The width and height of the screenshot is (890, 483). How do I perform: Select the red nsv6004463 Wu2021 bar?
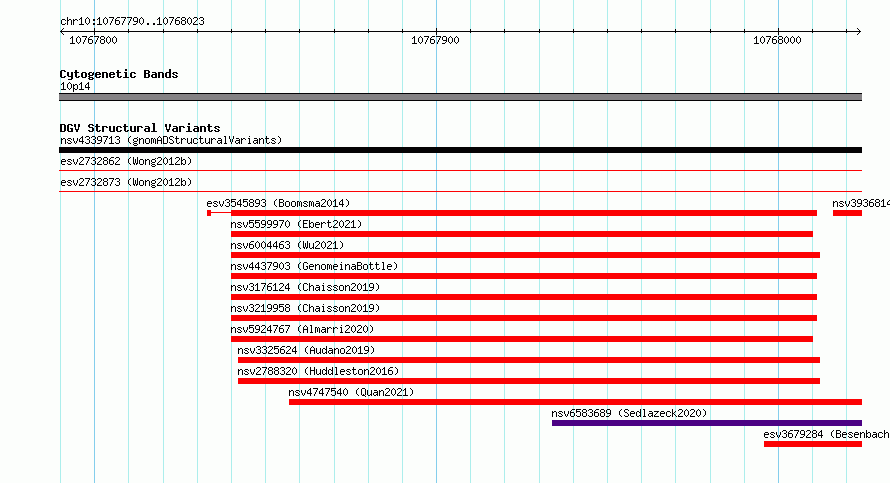(525, 255)
